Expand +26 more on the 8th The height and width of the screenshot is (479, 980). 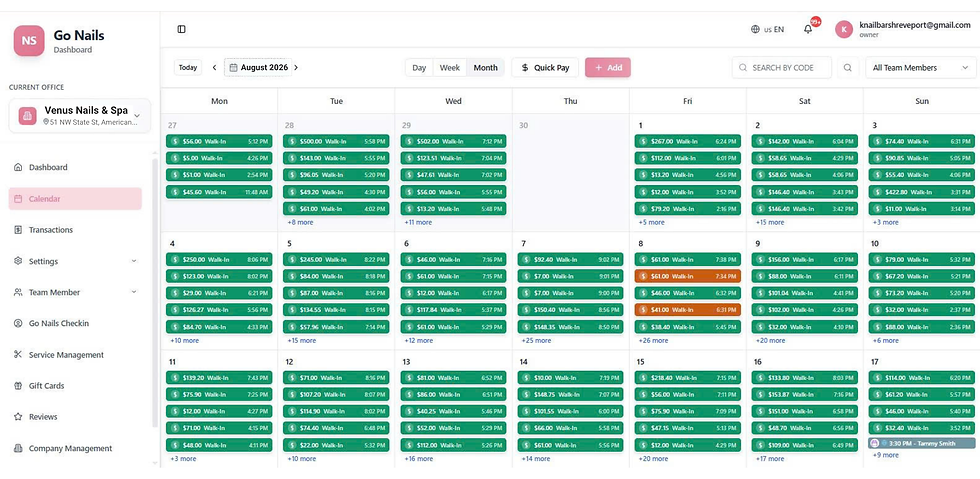click(x=653, y=341)
